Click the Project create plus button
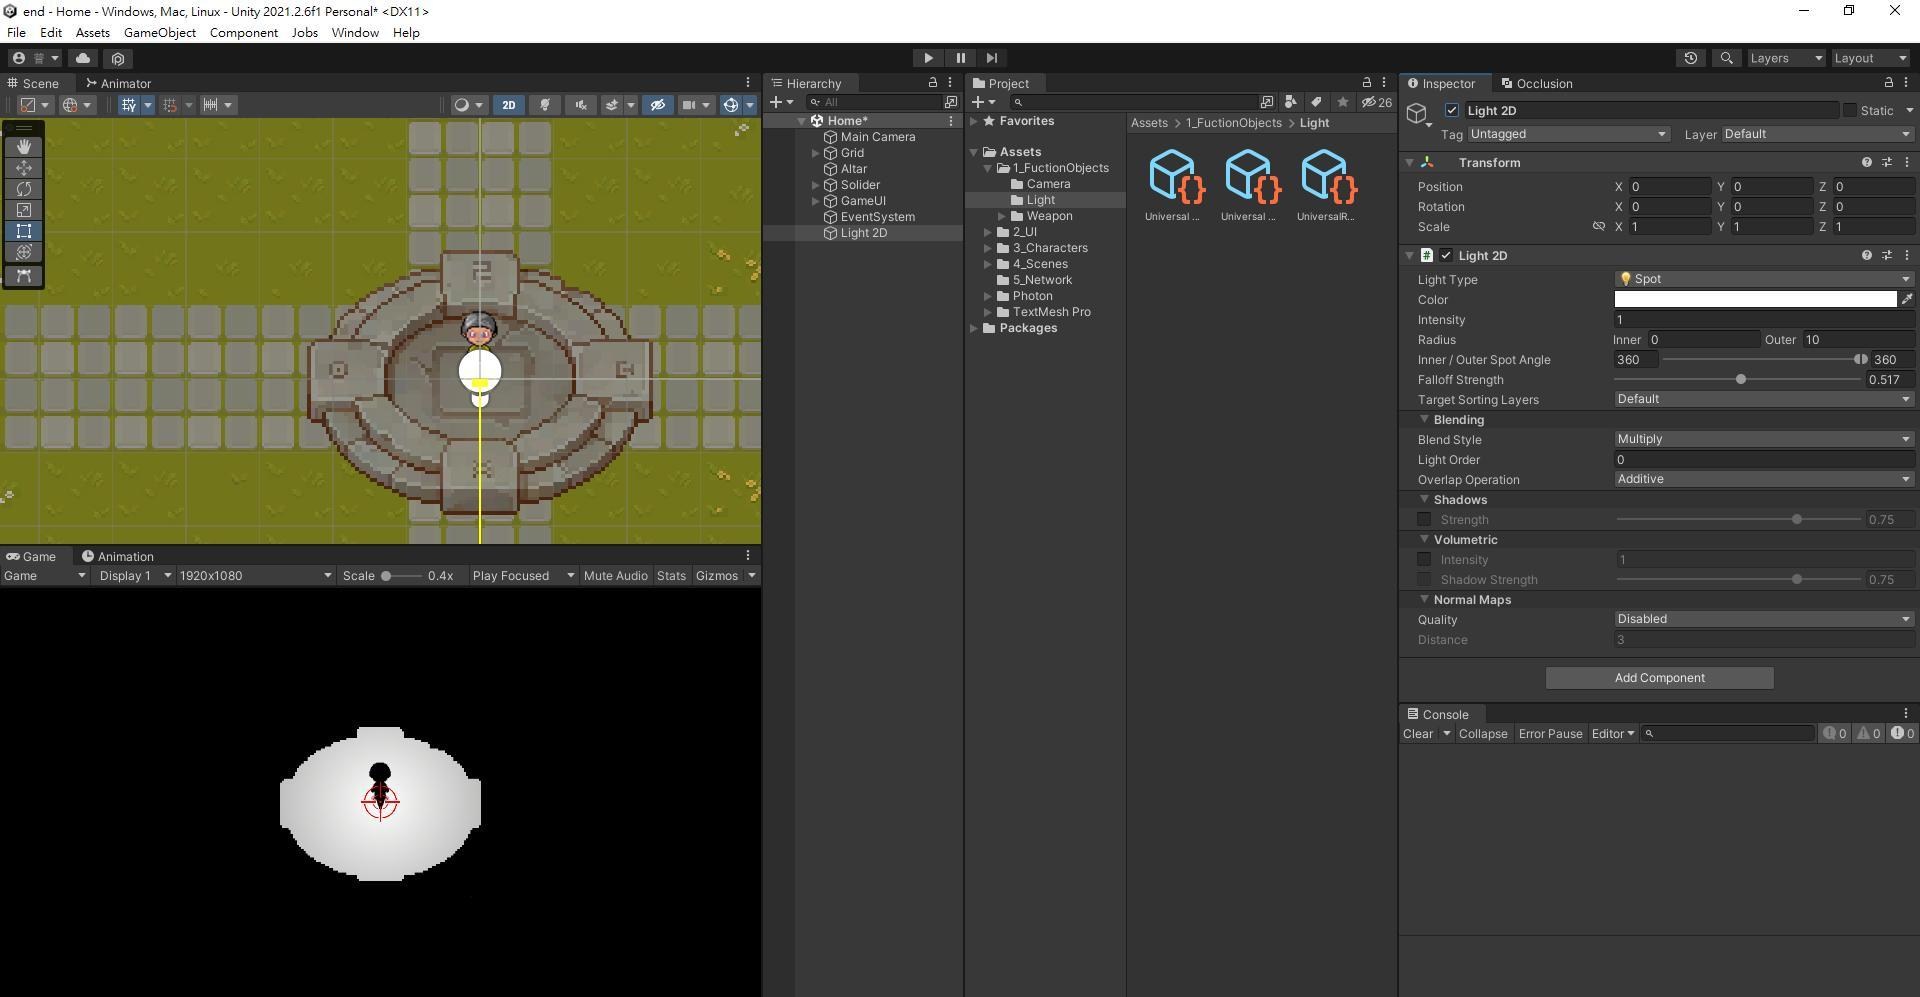1920x997 pixels. 978,102
